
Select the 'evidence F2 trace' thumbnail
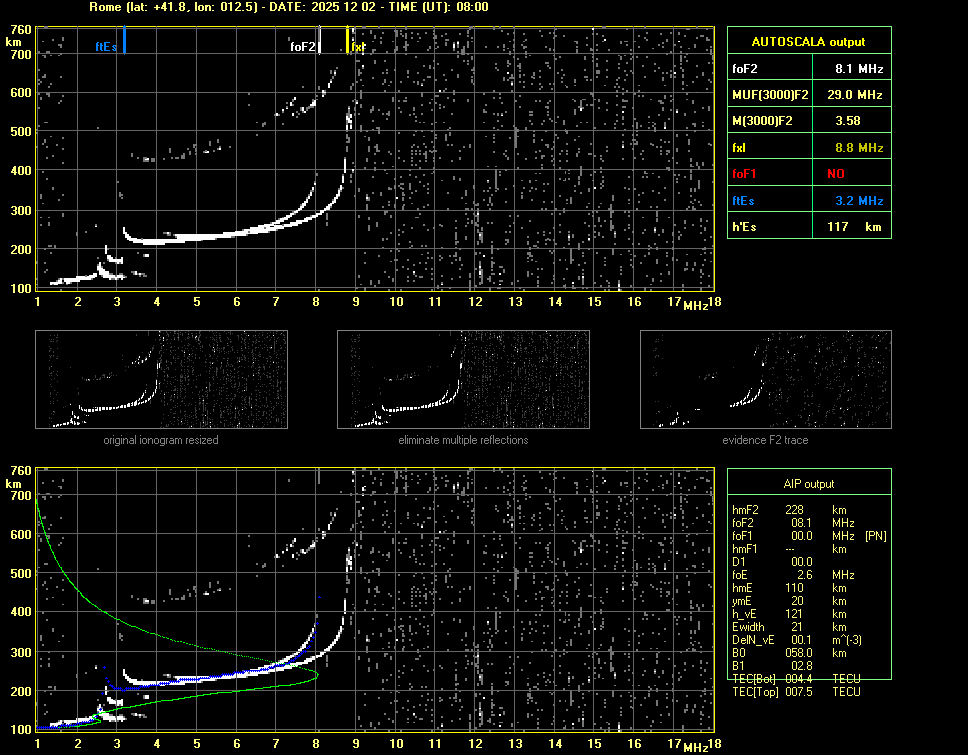tap(765, 380)
